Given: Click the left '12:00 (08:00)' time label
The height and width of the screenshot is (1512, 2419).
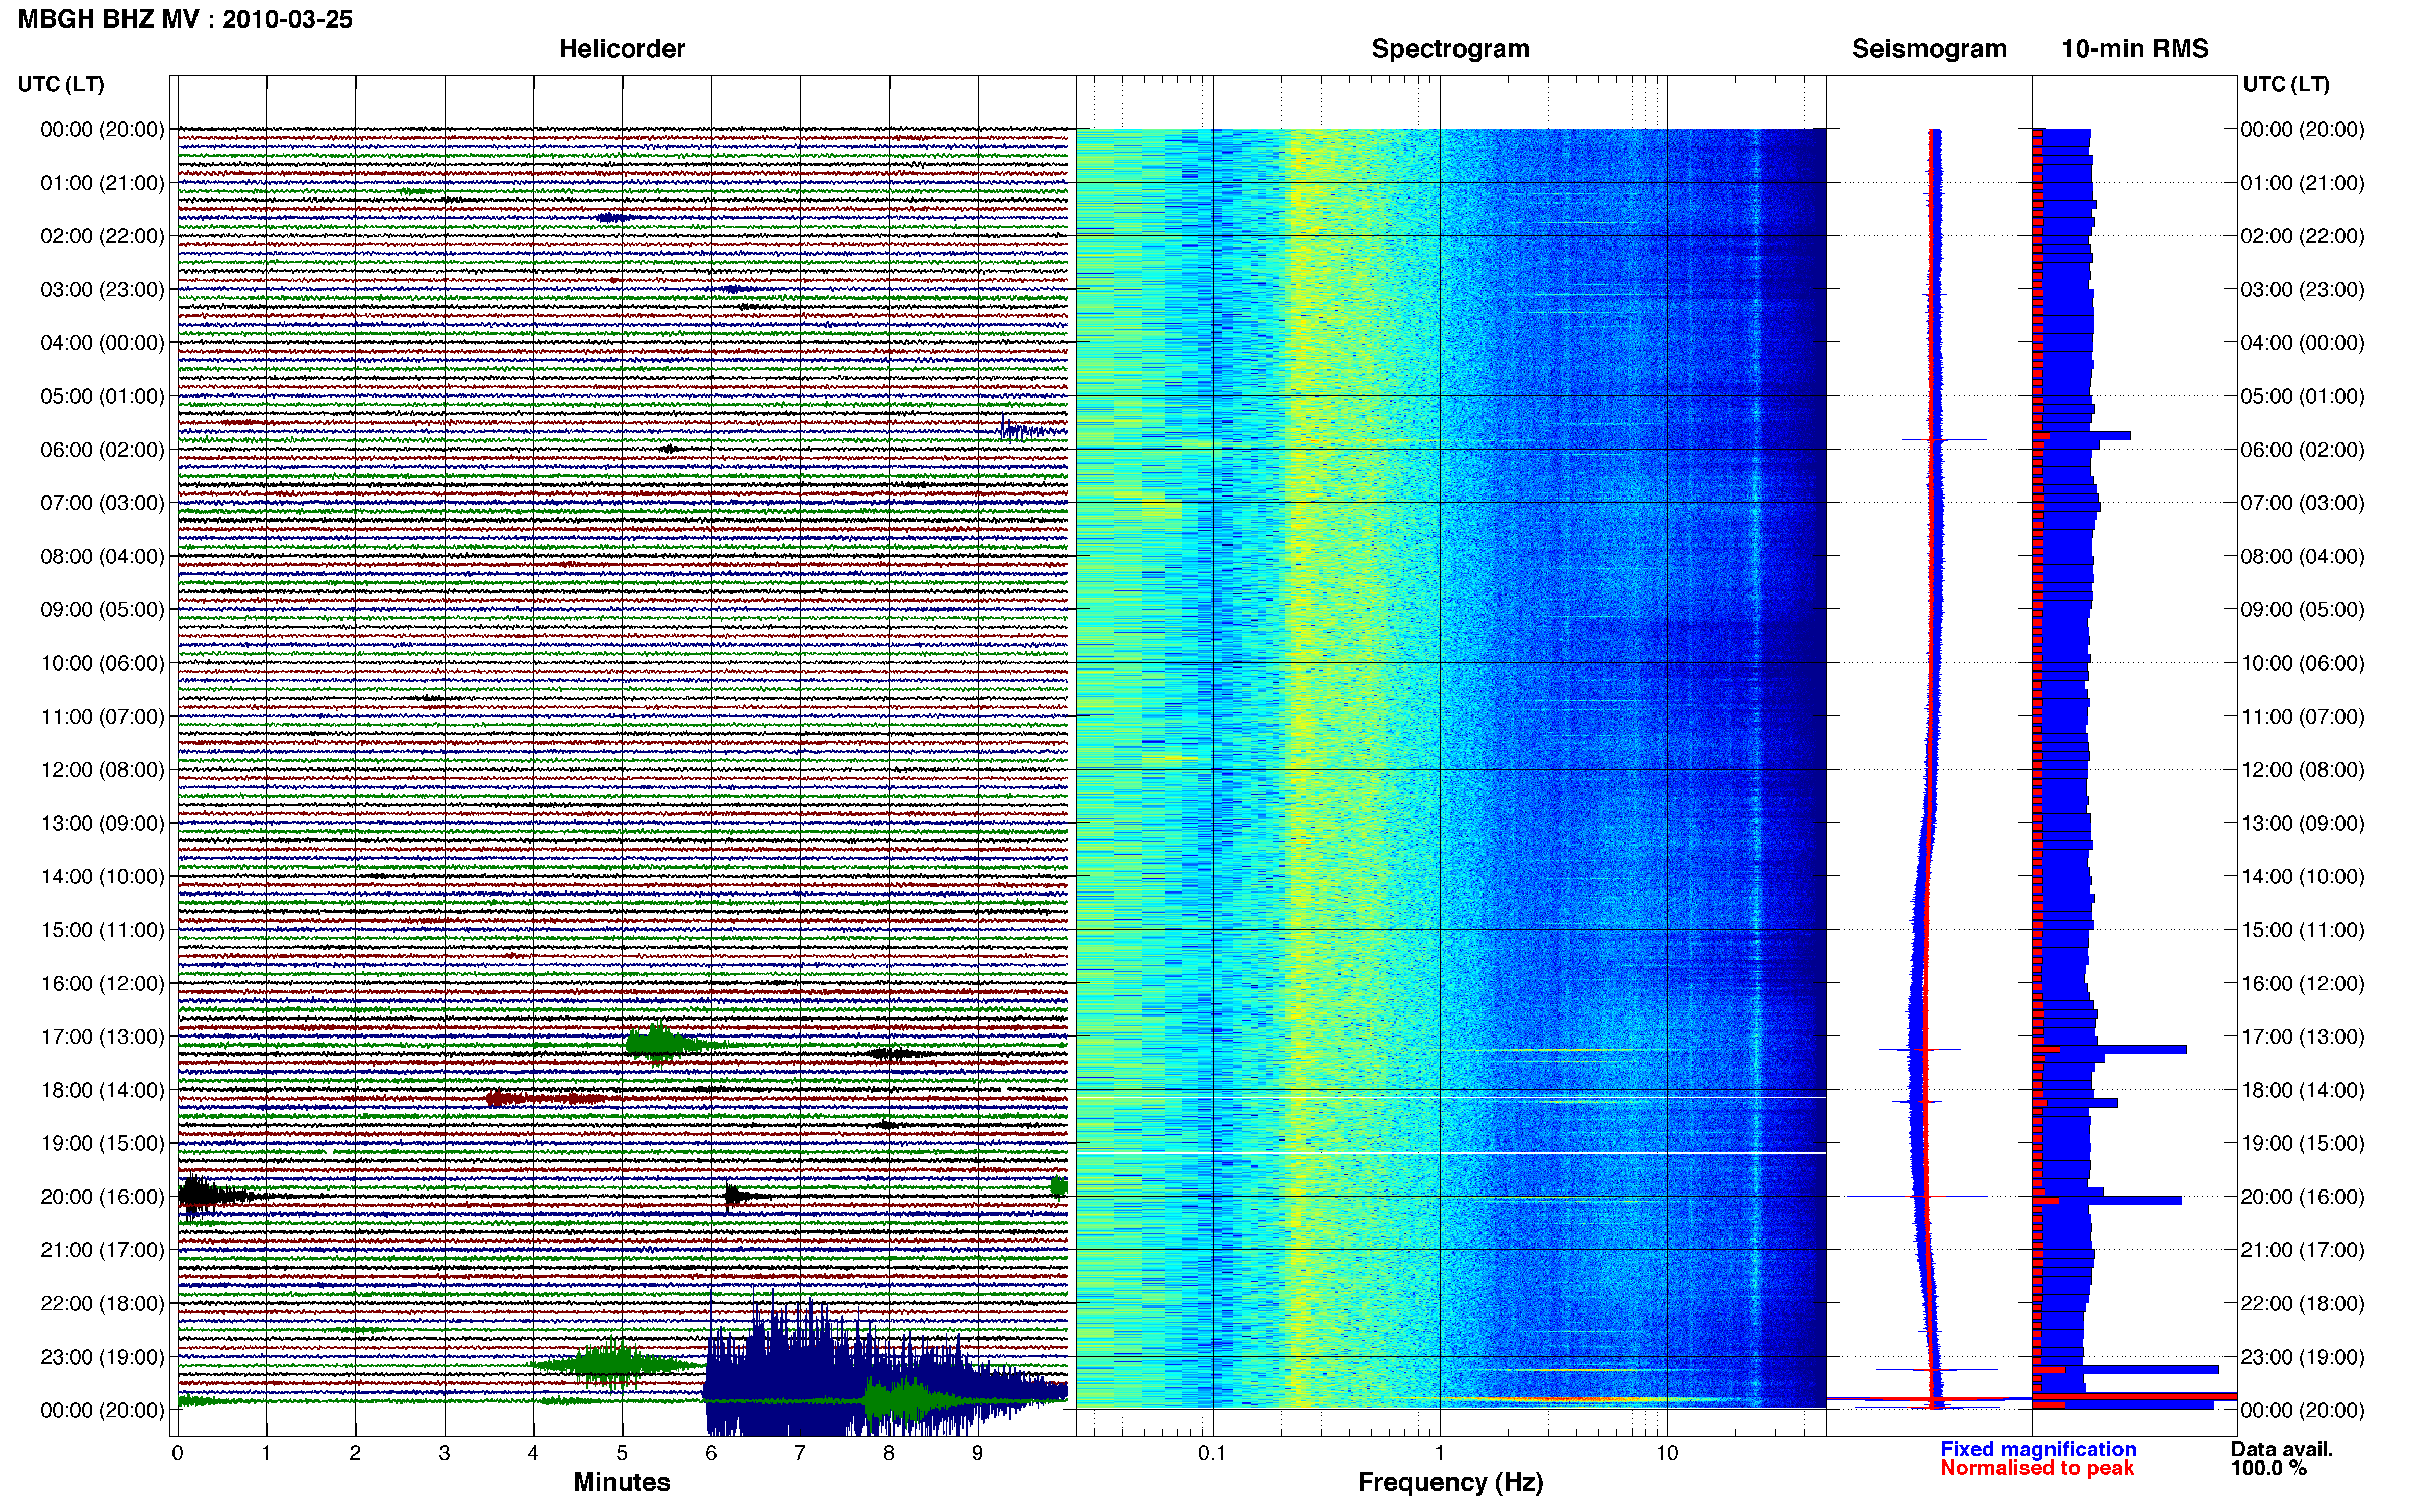Looking at the screenshot, I should click(x=102, y=770).
